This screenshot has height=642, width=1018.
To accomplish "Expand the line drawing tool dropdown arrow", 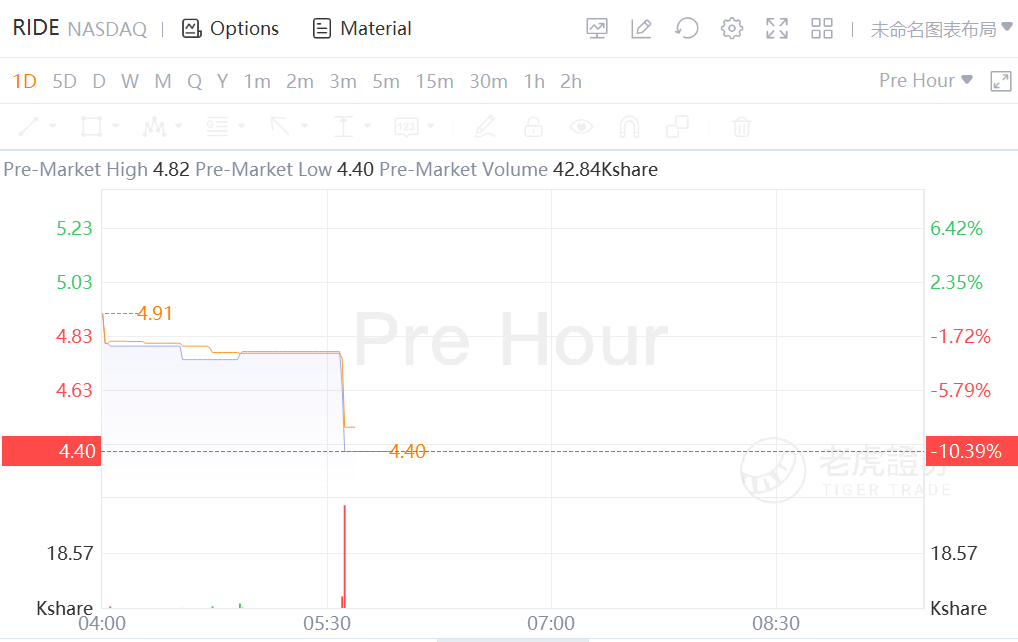I will (53, 126).
